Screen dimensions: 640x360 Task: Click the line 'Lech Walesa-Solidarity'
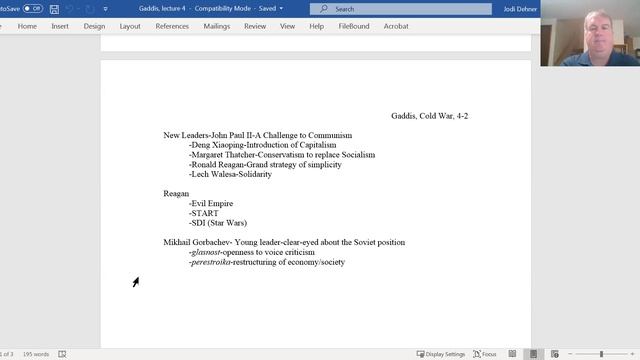[x=230, y=174]
